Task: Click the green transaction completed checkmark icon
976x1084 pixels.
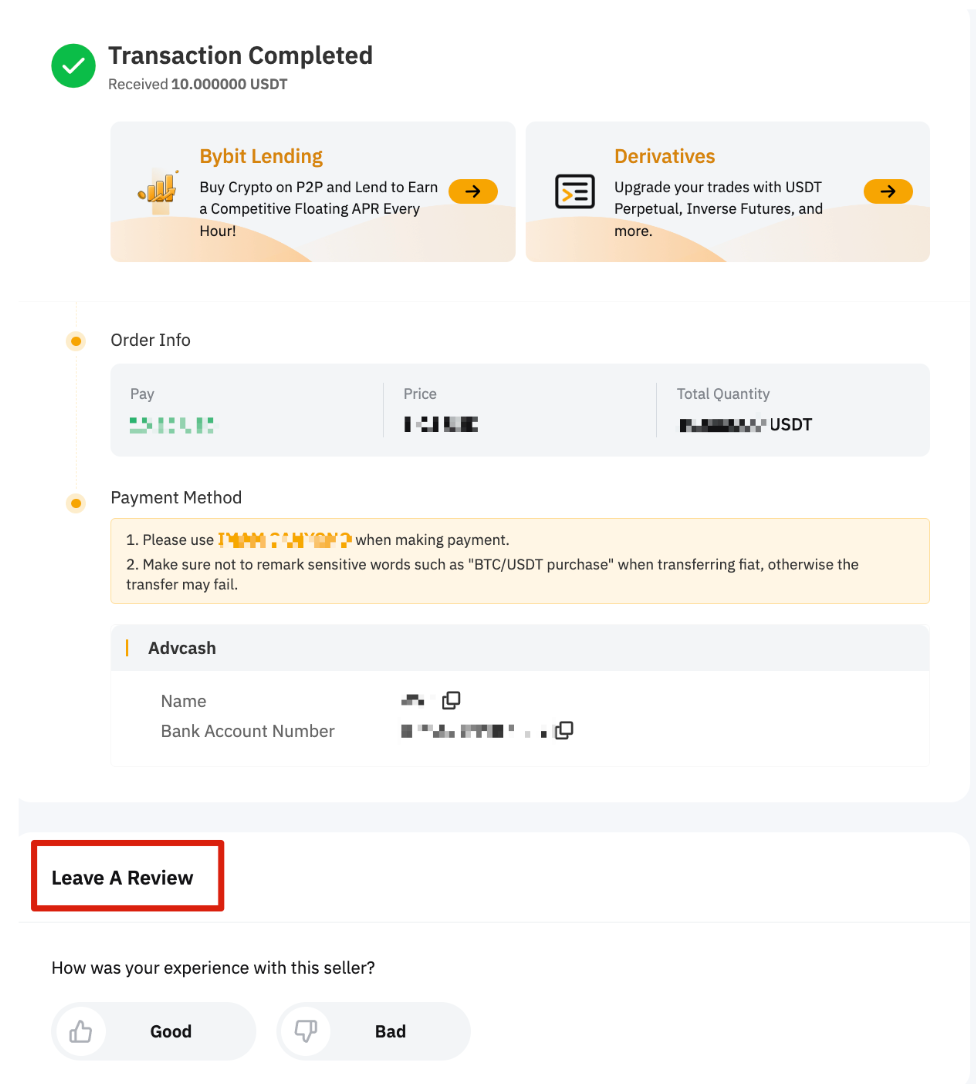Action: point(73,67)
